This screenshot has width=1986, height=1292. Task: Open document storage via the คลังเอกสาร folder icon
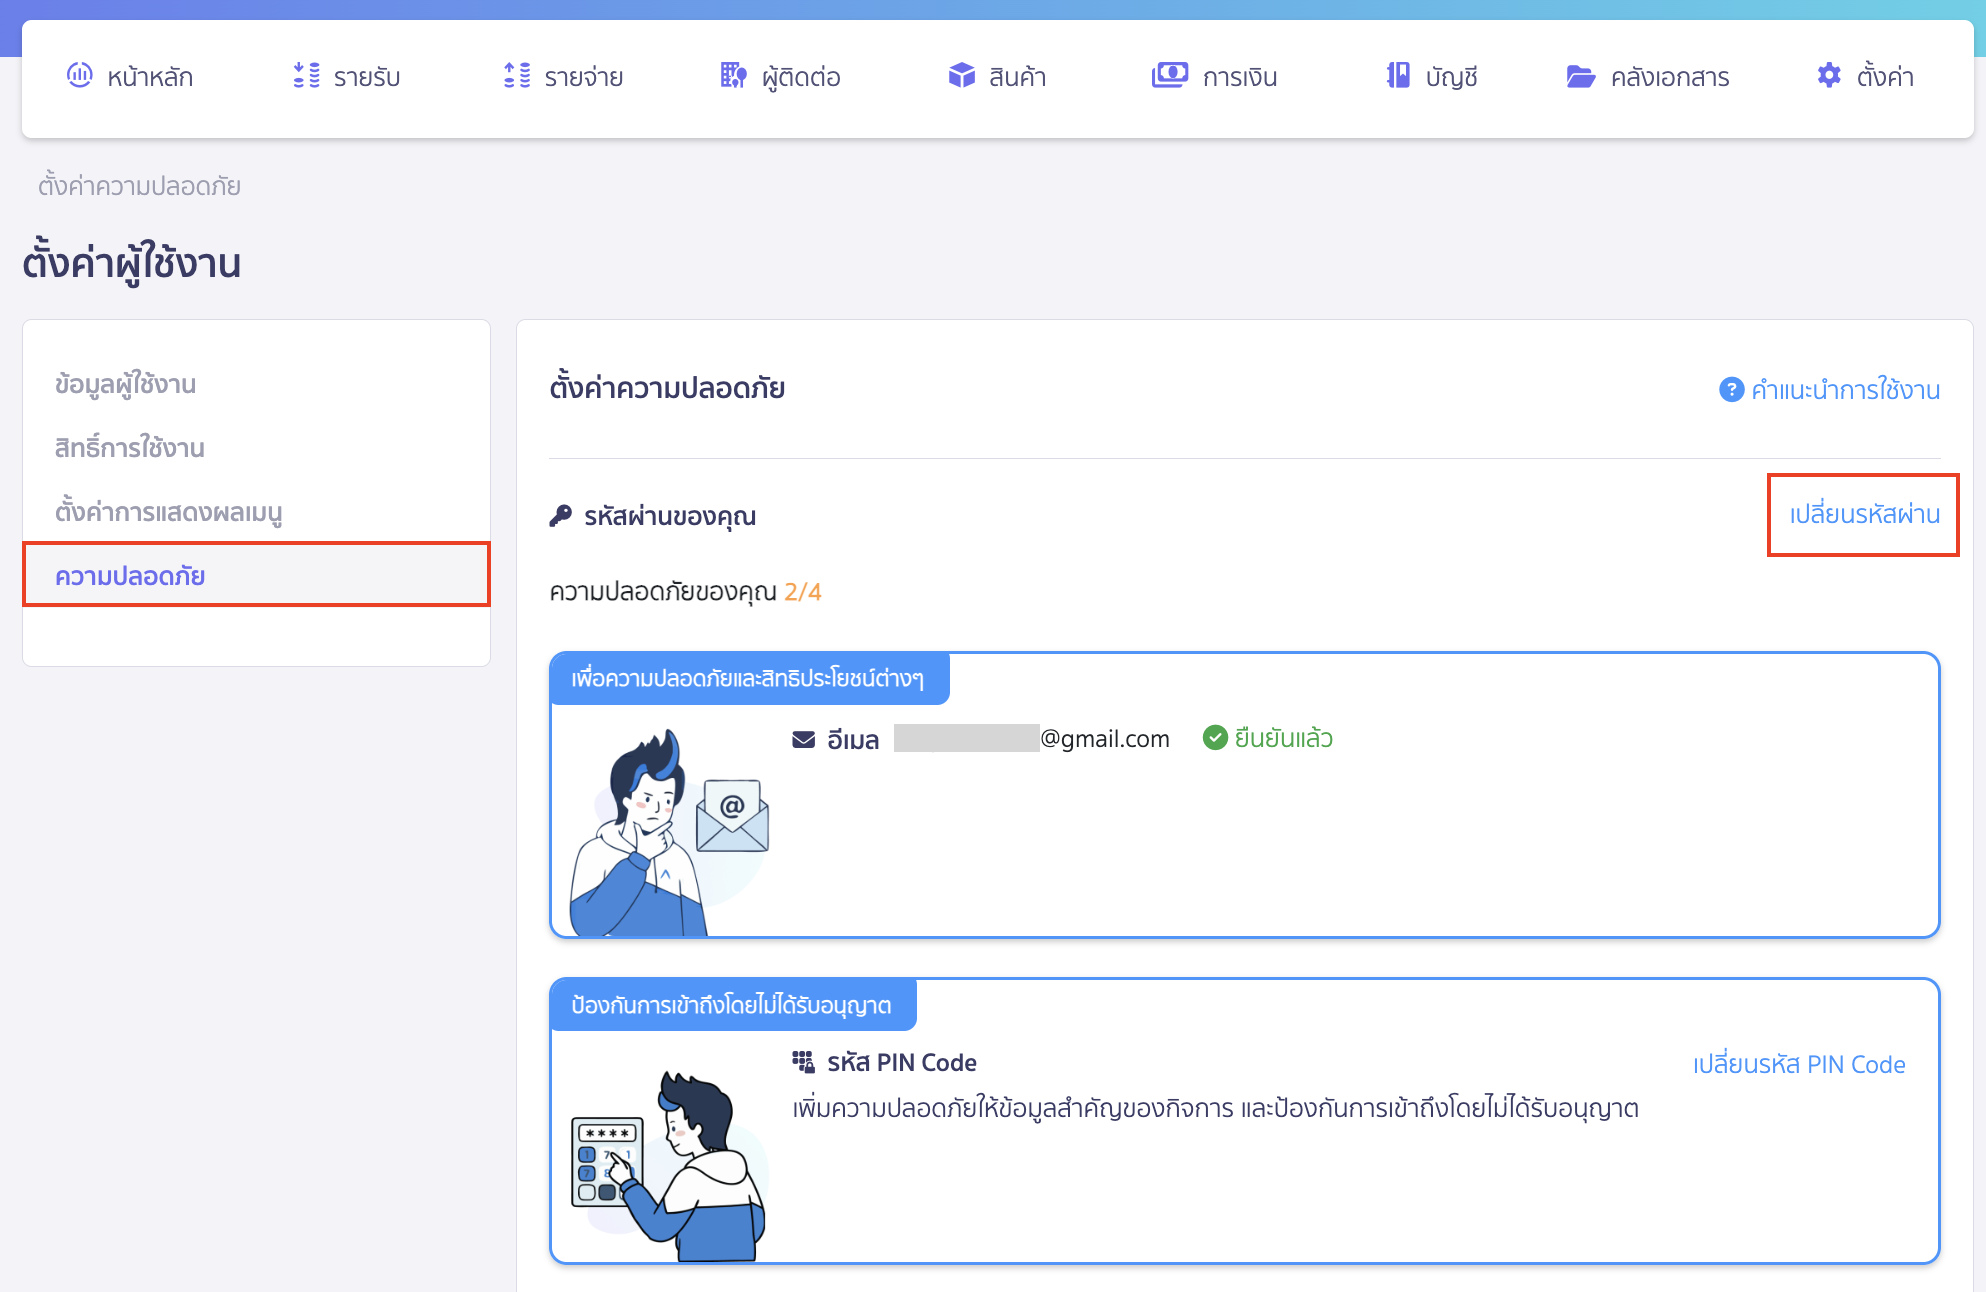tap(1580, 75)
